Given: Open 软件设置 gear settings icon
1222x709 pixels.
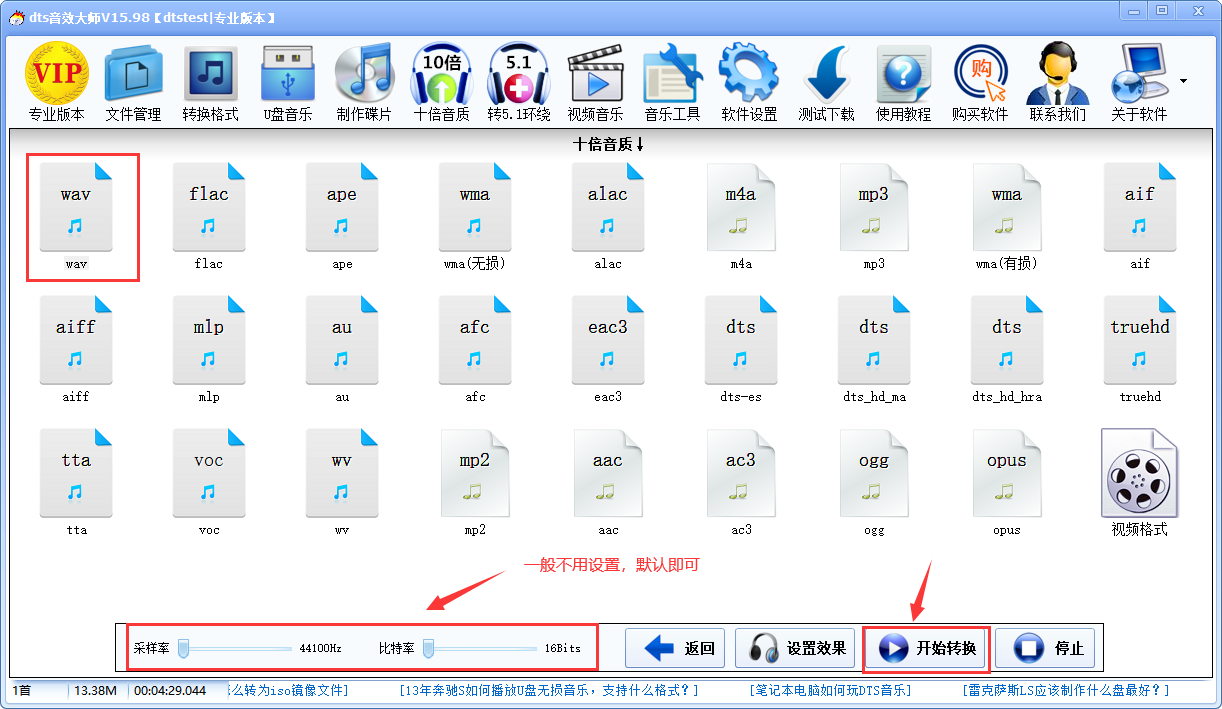Looking at the screenshot, I should 749,82.
